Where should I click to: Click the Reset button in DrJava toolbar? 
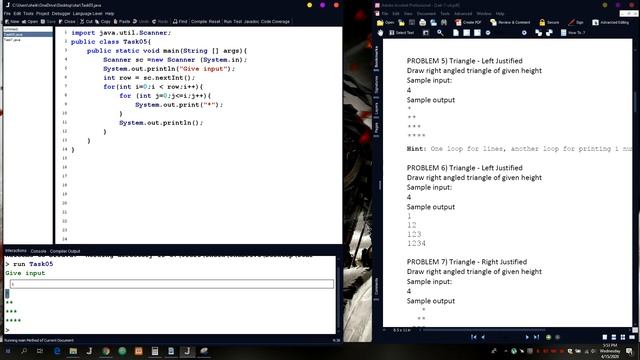coord(214,22)
